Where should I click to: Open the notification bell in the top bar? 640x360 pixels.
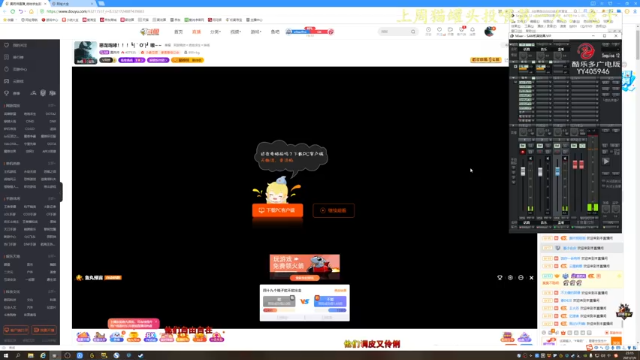[472, 30]
